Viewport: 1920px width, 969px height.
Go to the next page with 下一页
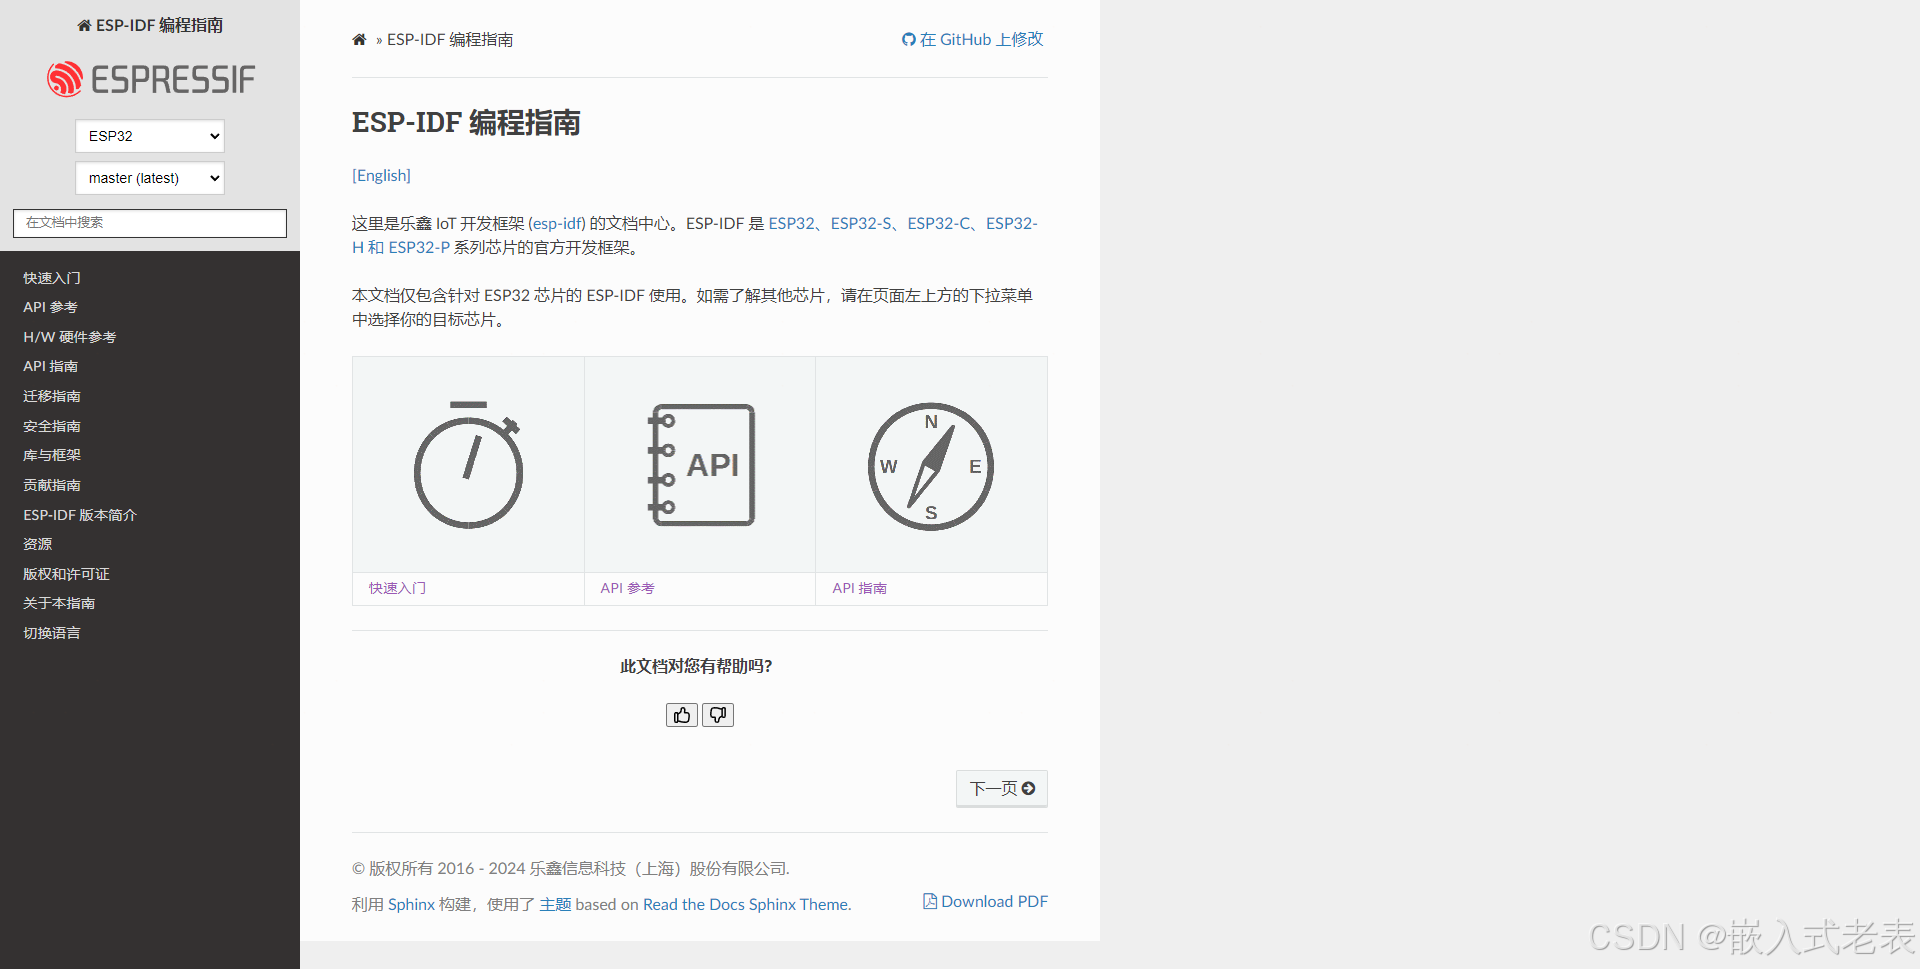1002,789
